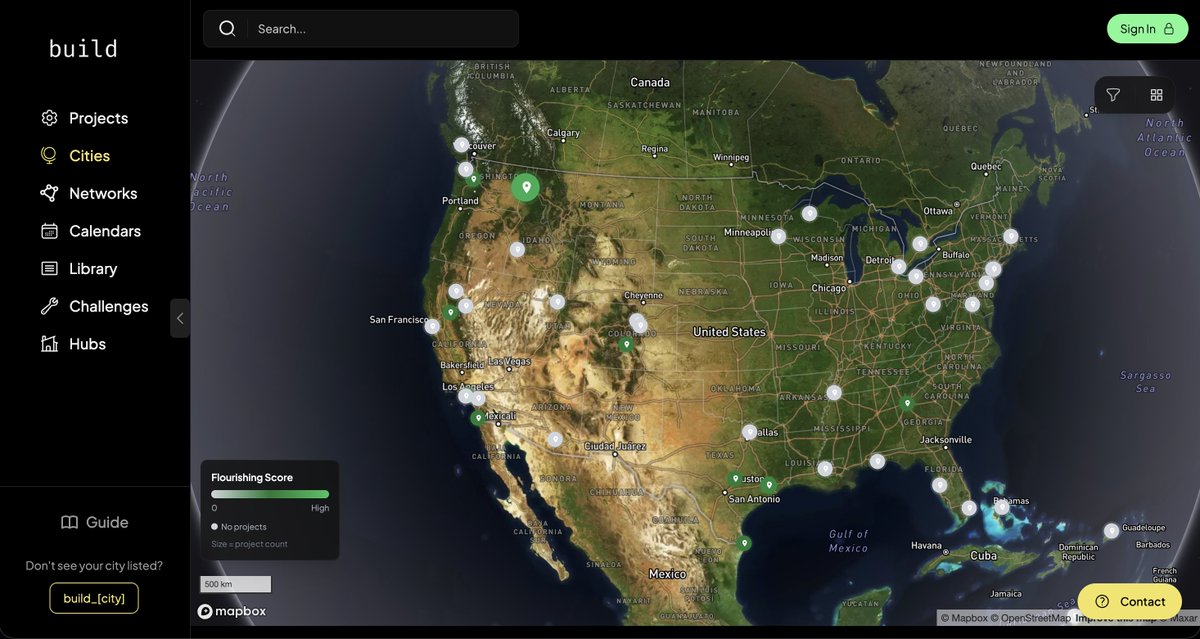Open the © OpenStreetMap attribution link
The height and width of the screenshot is (639, 1200).
[1030, 618]
